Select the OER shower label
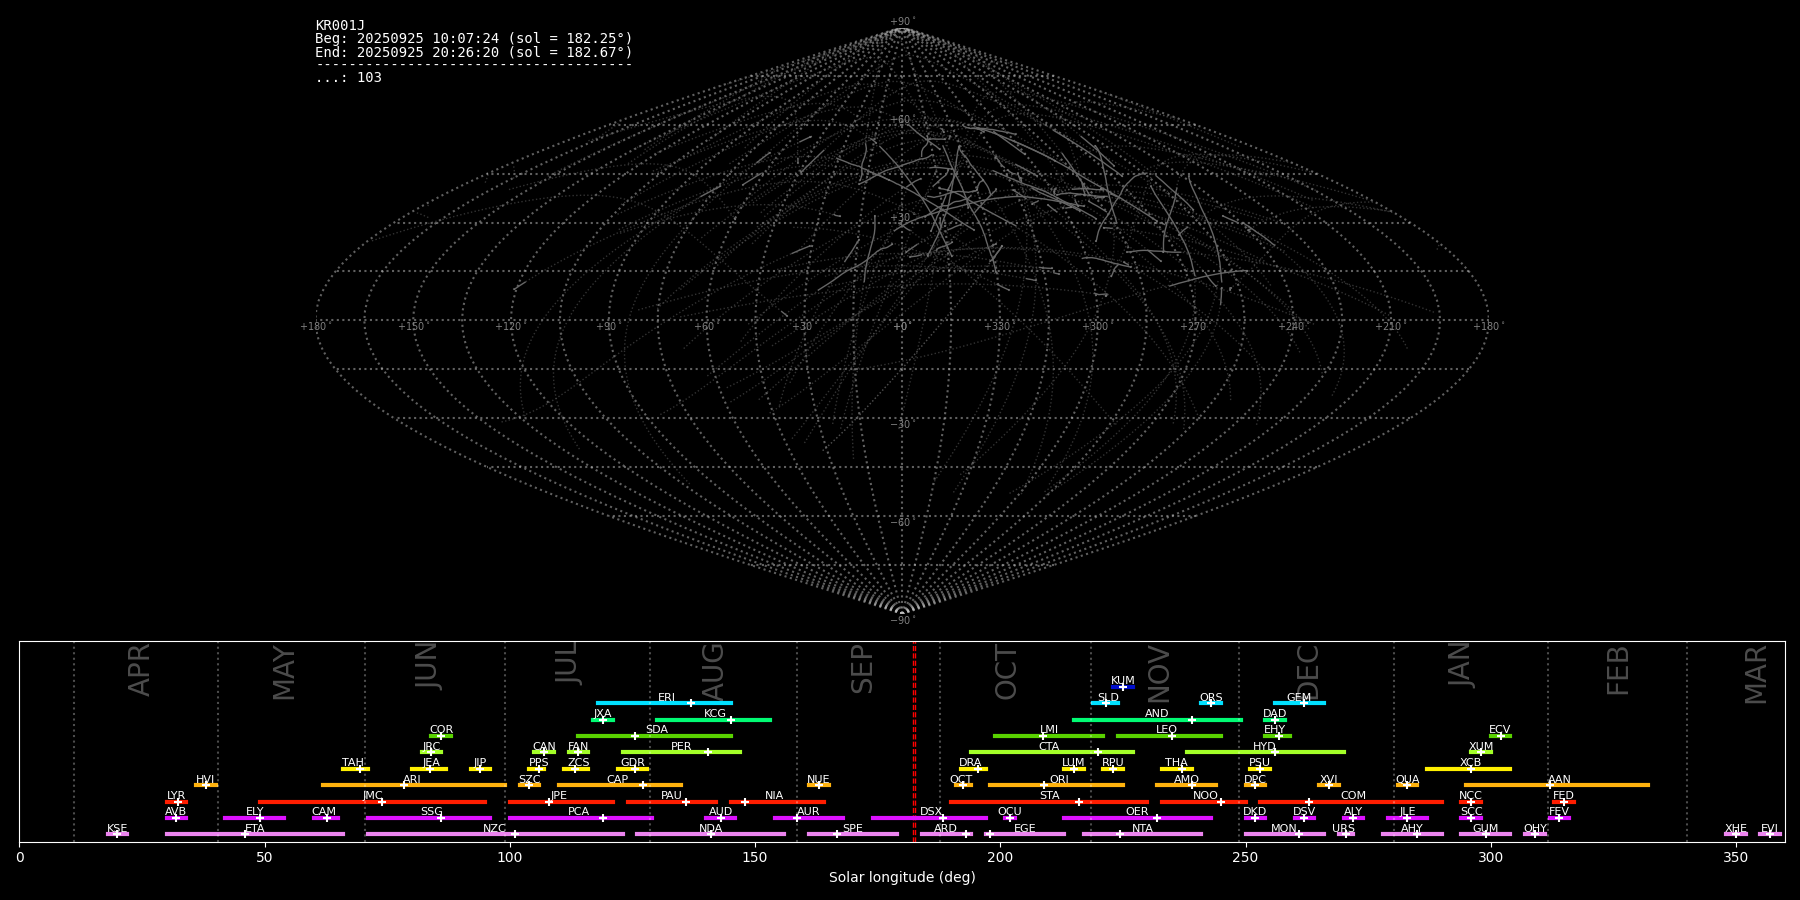The width and height of the screenshot is (1800, 900). 1137,812
